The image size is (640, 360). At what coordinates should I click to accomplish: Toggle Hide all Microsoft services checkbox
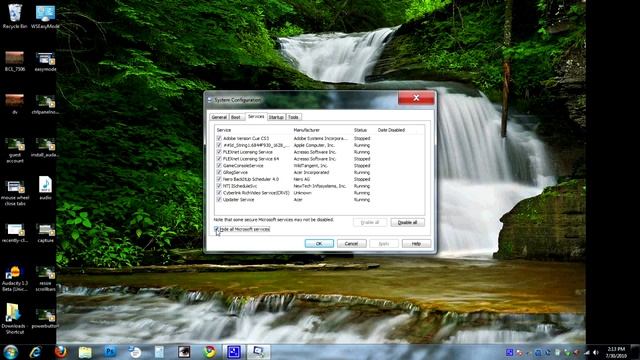pos(217,229)
